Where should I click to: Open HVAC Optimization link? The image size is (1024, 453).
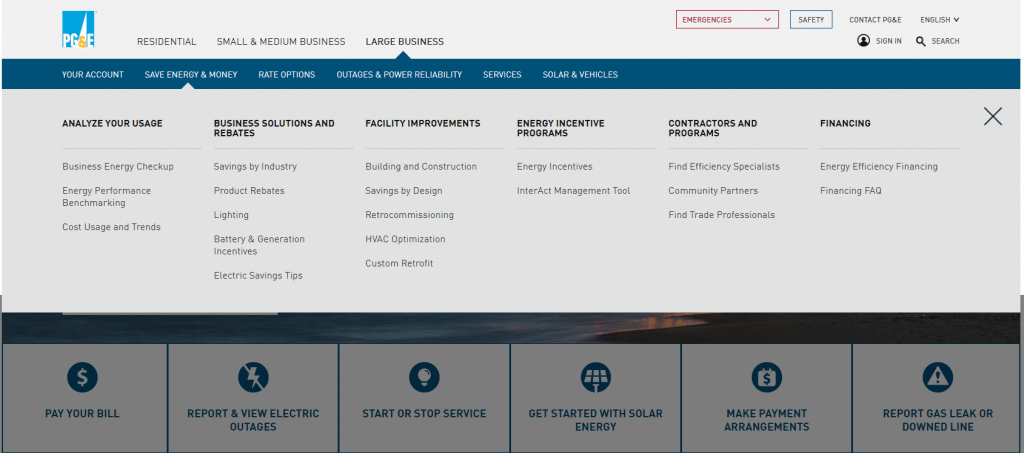406,239
